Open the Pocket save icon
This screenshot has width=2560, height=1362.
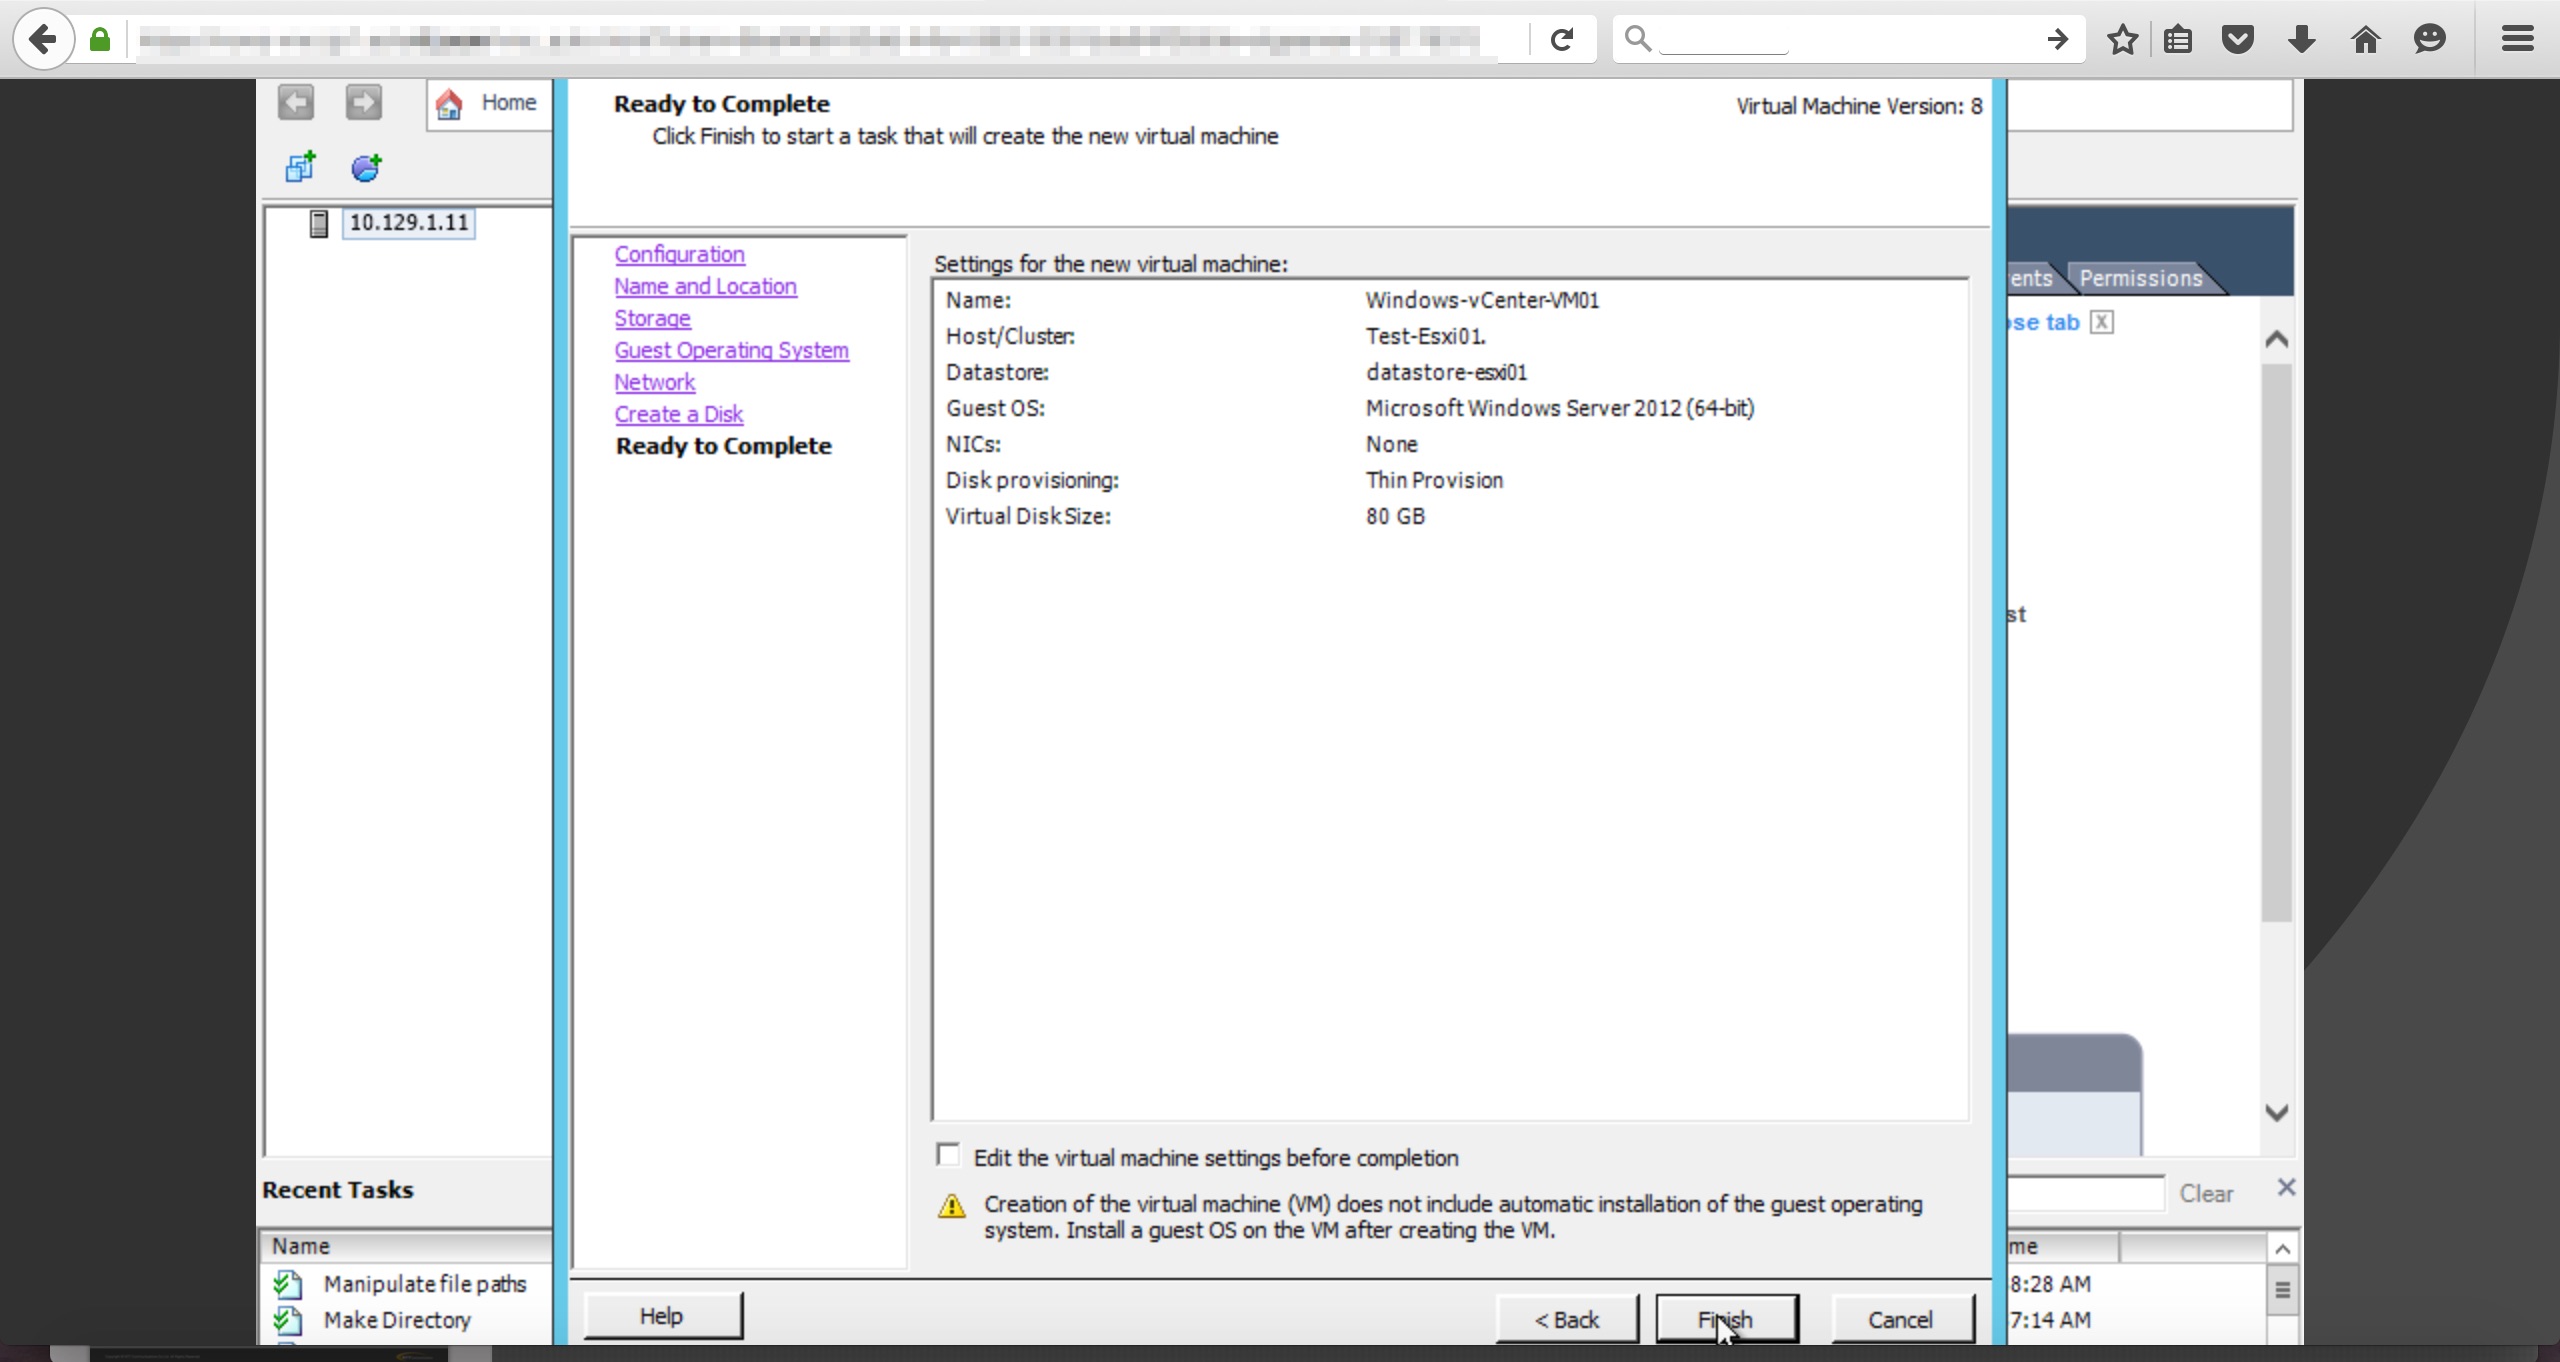[2238, 40]
